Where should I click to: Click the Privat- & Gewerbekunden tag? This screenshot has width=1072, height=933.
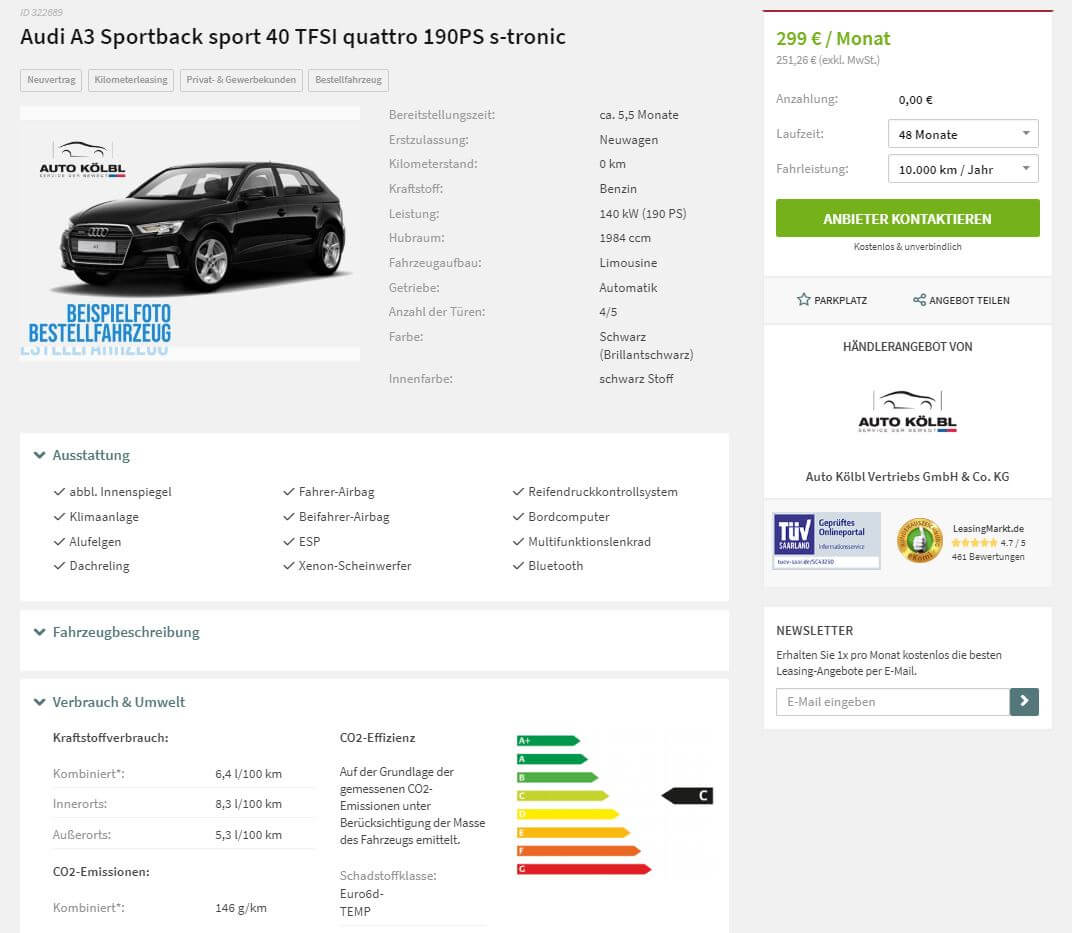[241, 80]
